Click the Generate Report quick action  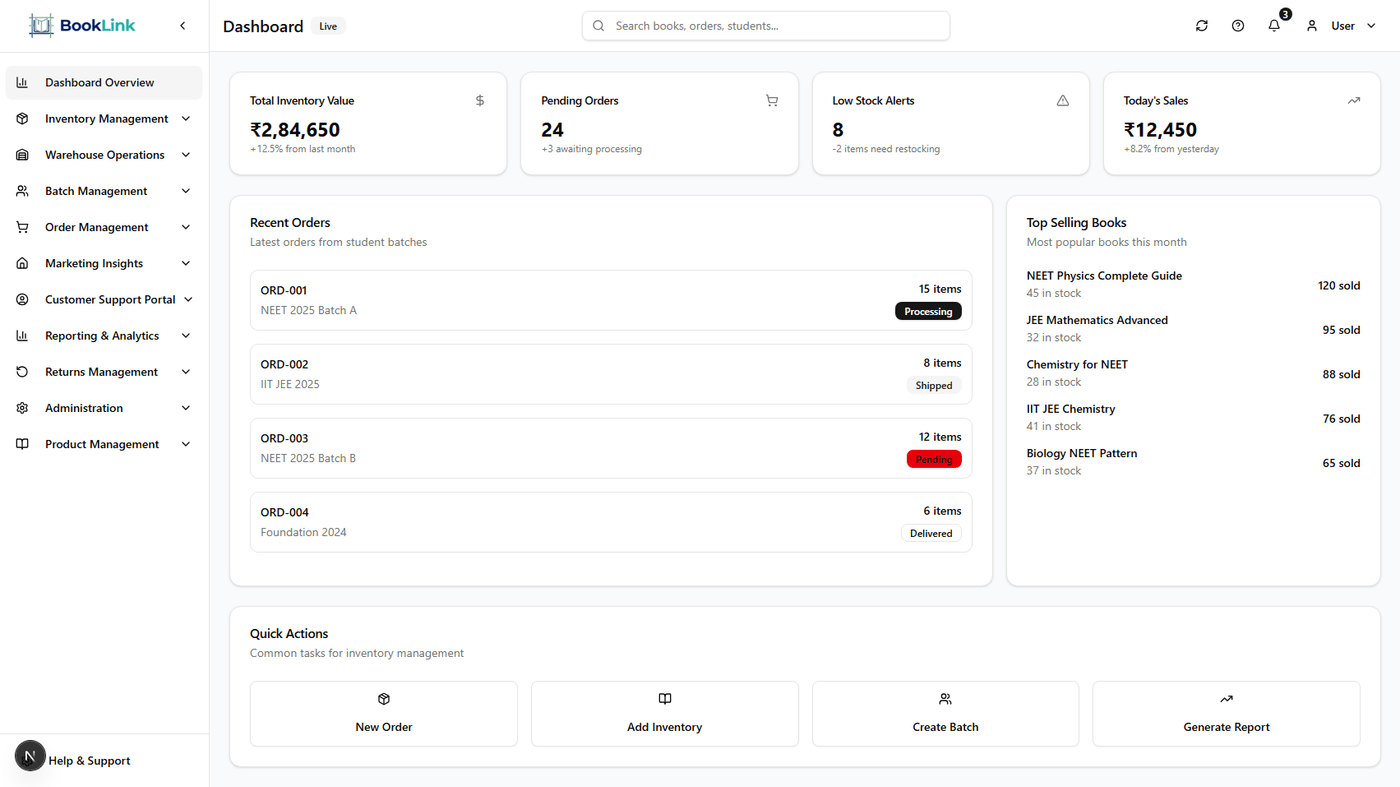click(1226, 713)
